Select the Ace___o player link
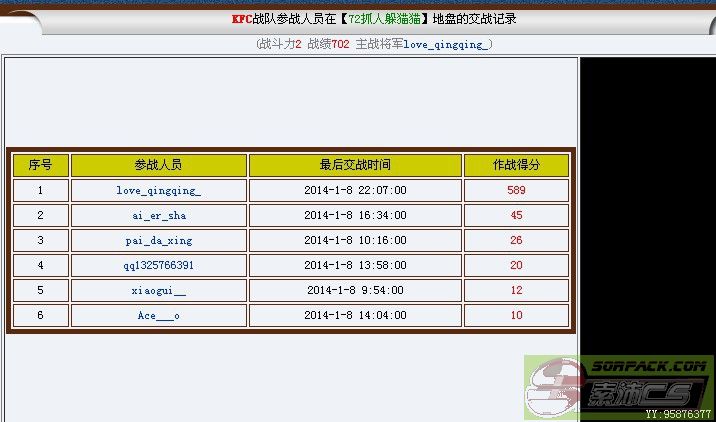716x422 pixels. (158, 315)
